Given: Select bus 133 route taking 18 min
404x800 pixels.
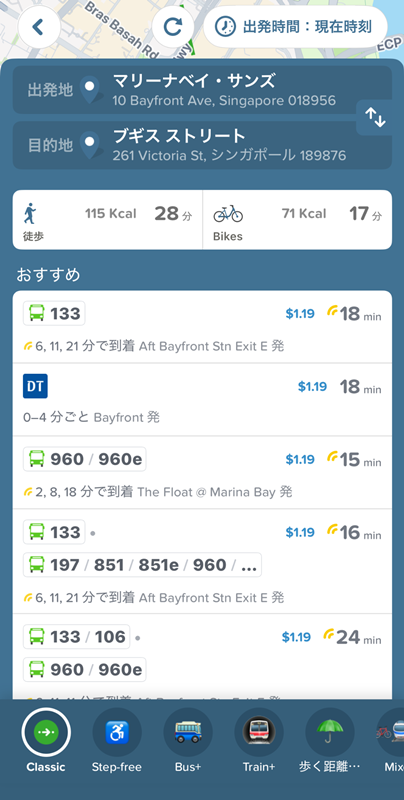Looking at the screenshot, I should [x=202, y=327].
